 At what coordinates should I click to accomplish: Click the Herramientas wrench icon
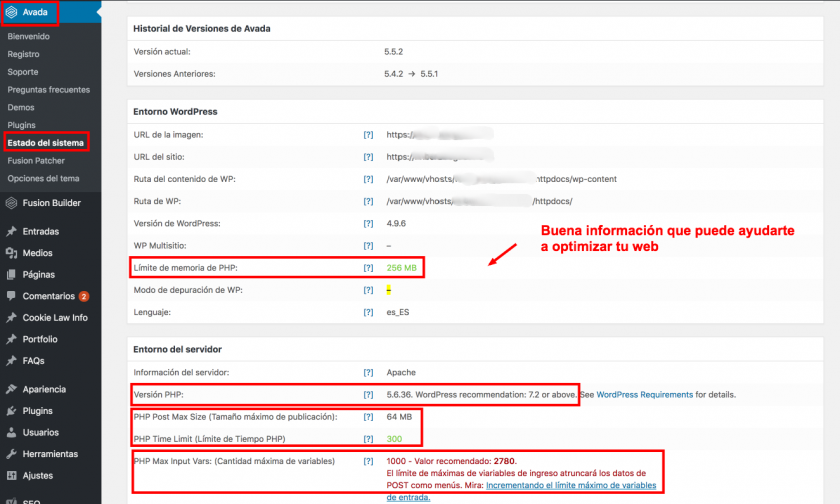[11, 454]
